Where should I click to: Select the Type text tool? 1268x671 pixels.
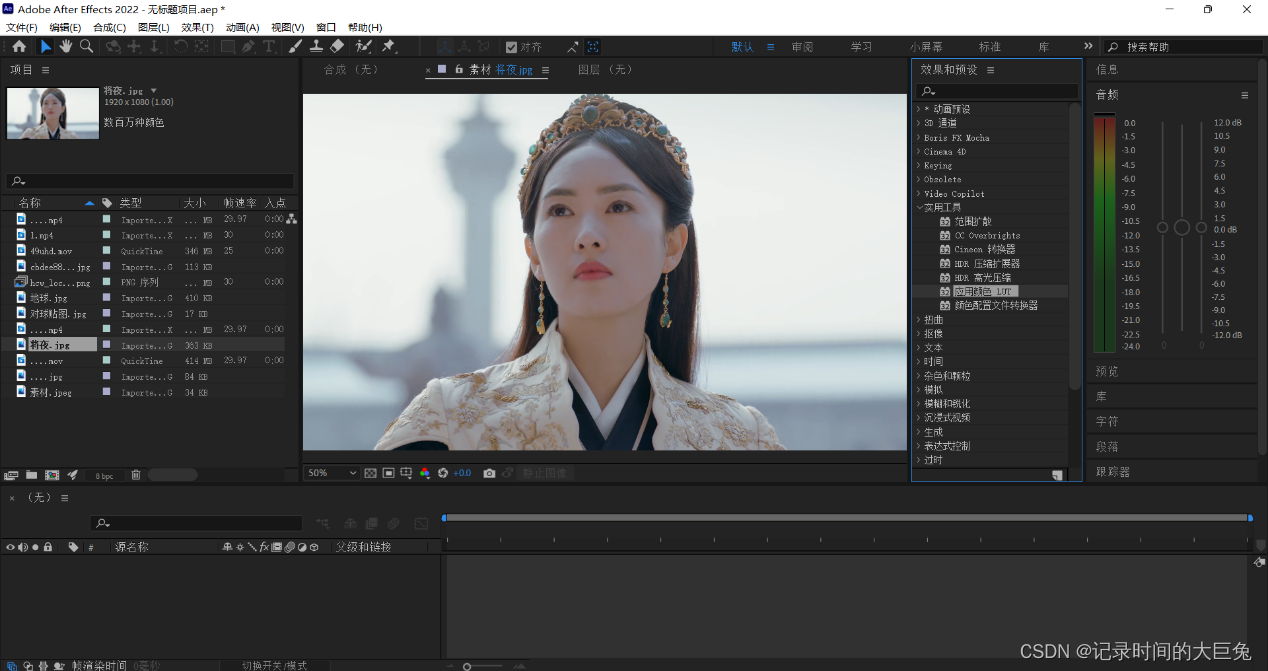point(270,46)
